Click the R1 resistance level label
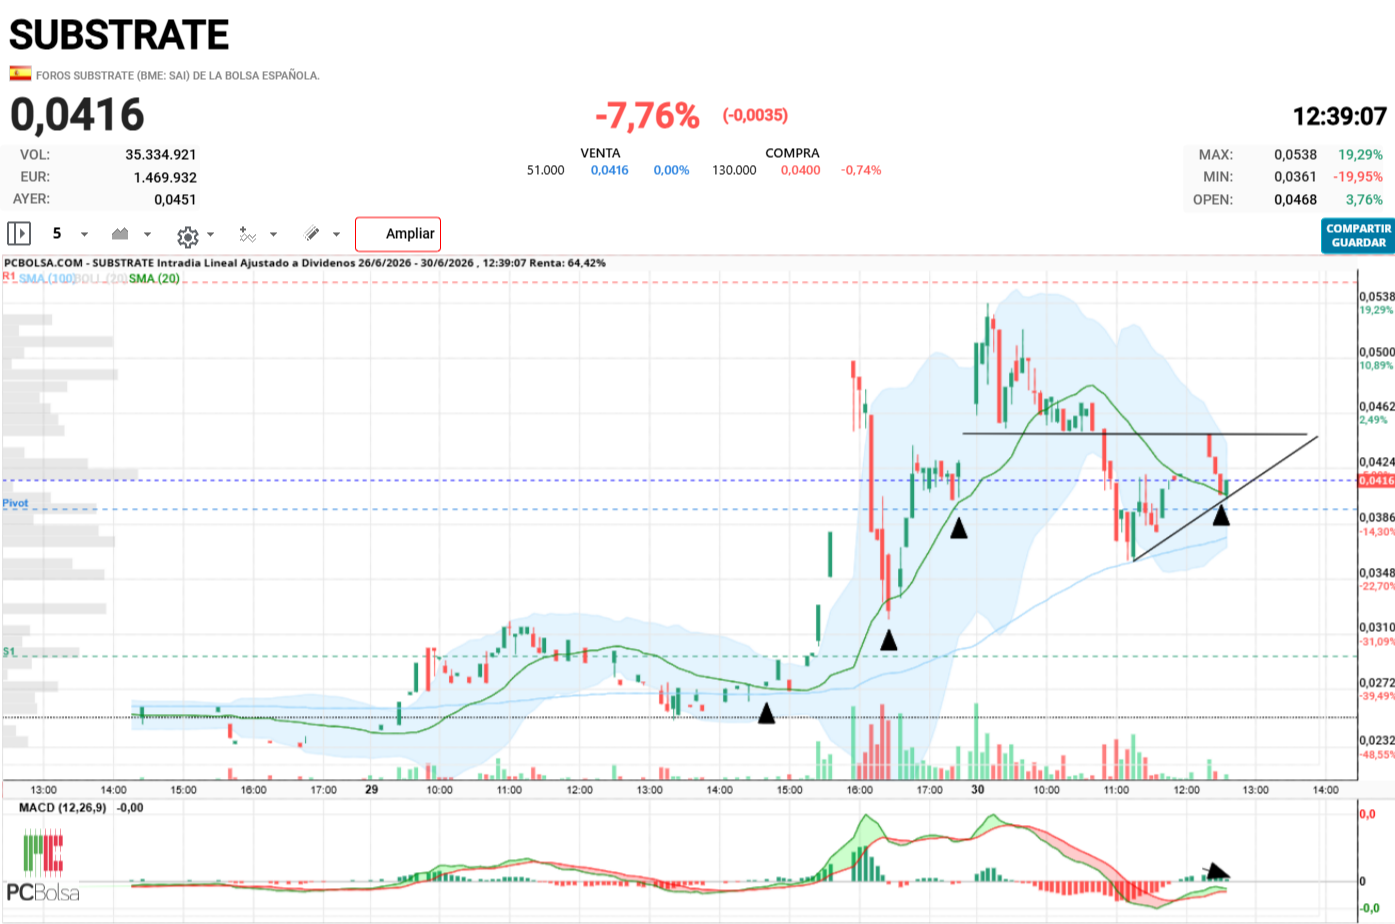The height and width of the screenshot is (924, 1395). tap(9, 276)
